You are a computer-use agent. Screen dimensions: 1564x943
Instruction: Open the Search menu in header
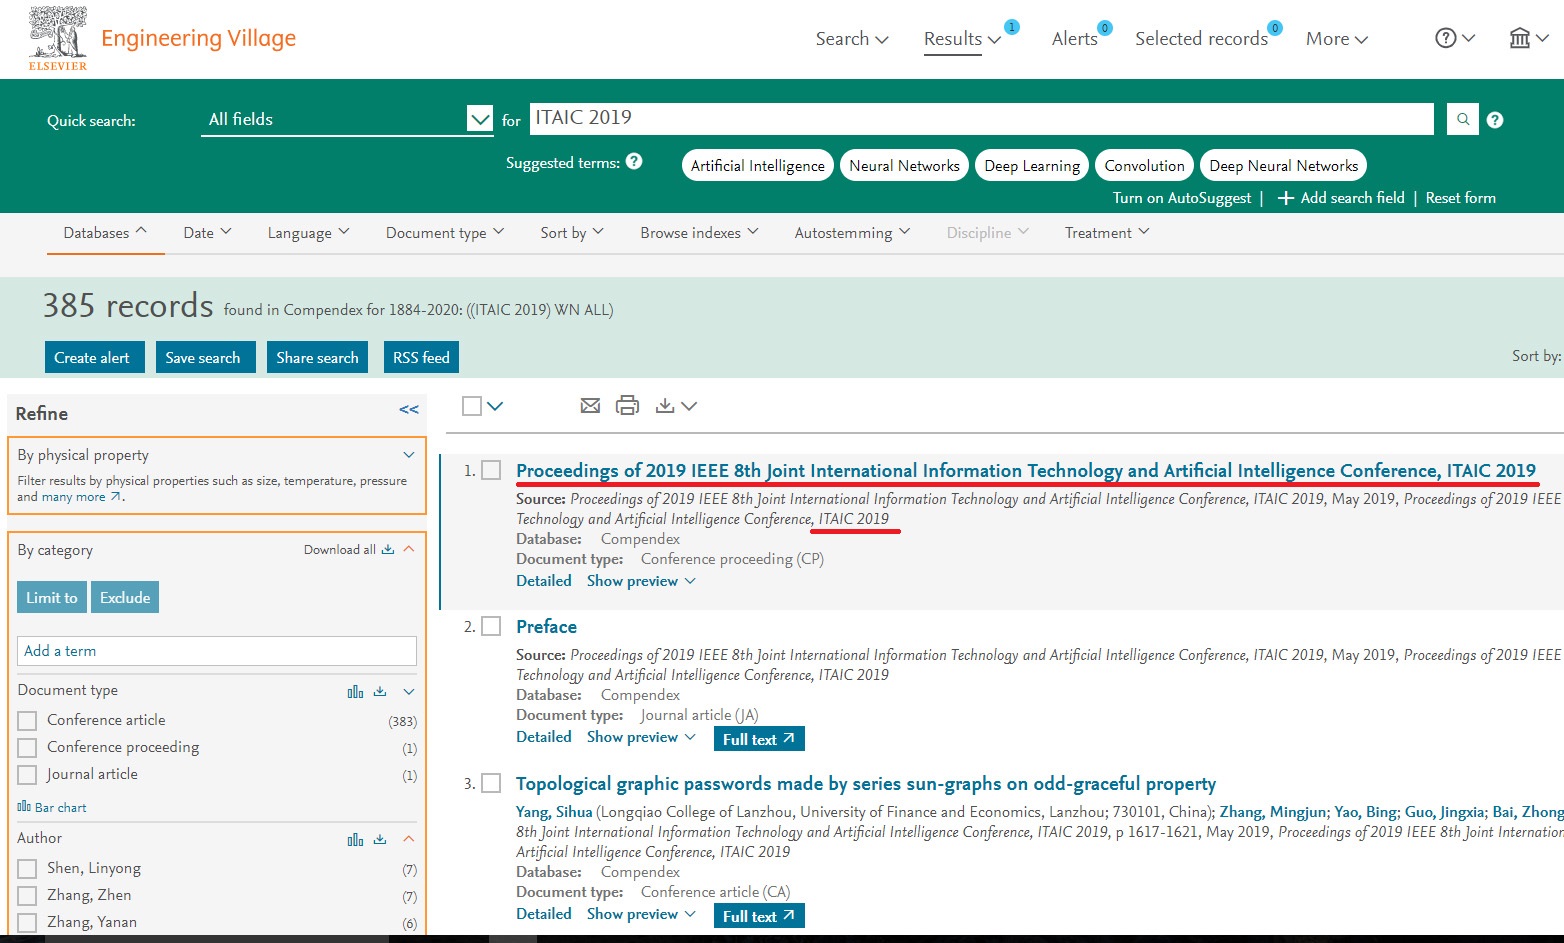(x=852, y=38)
